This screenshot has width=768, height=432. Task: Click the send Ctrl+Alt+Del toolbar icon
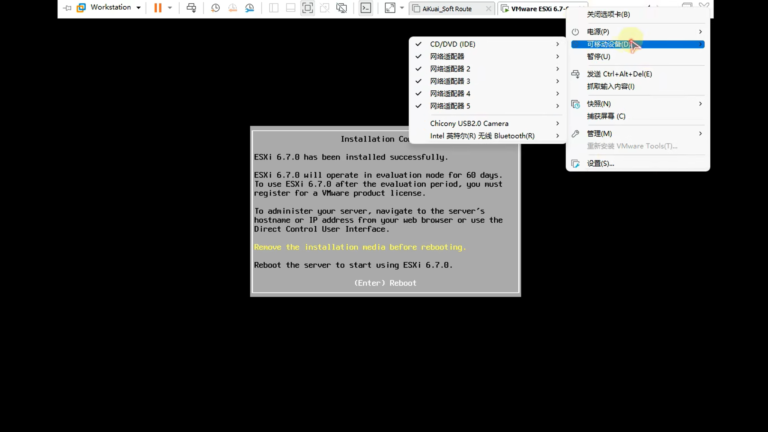[x=192, y=8]
